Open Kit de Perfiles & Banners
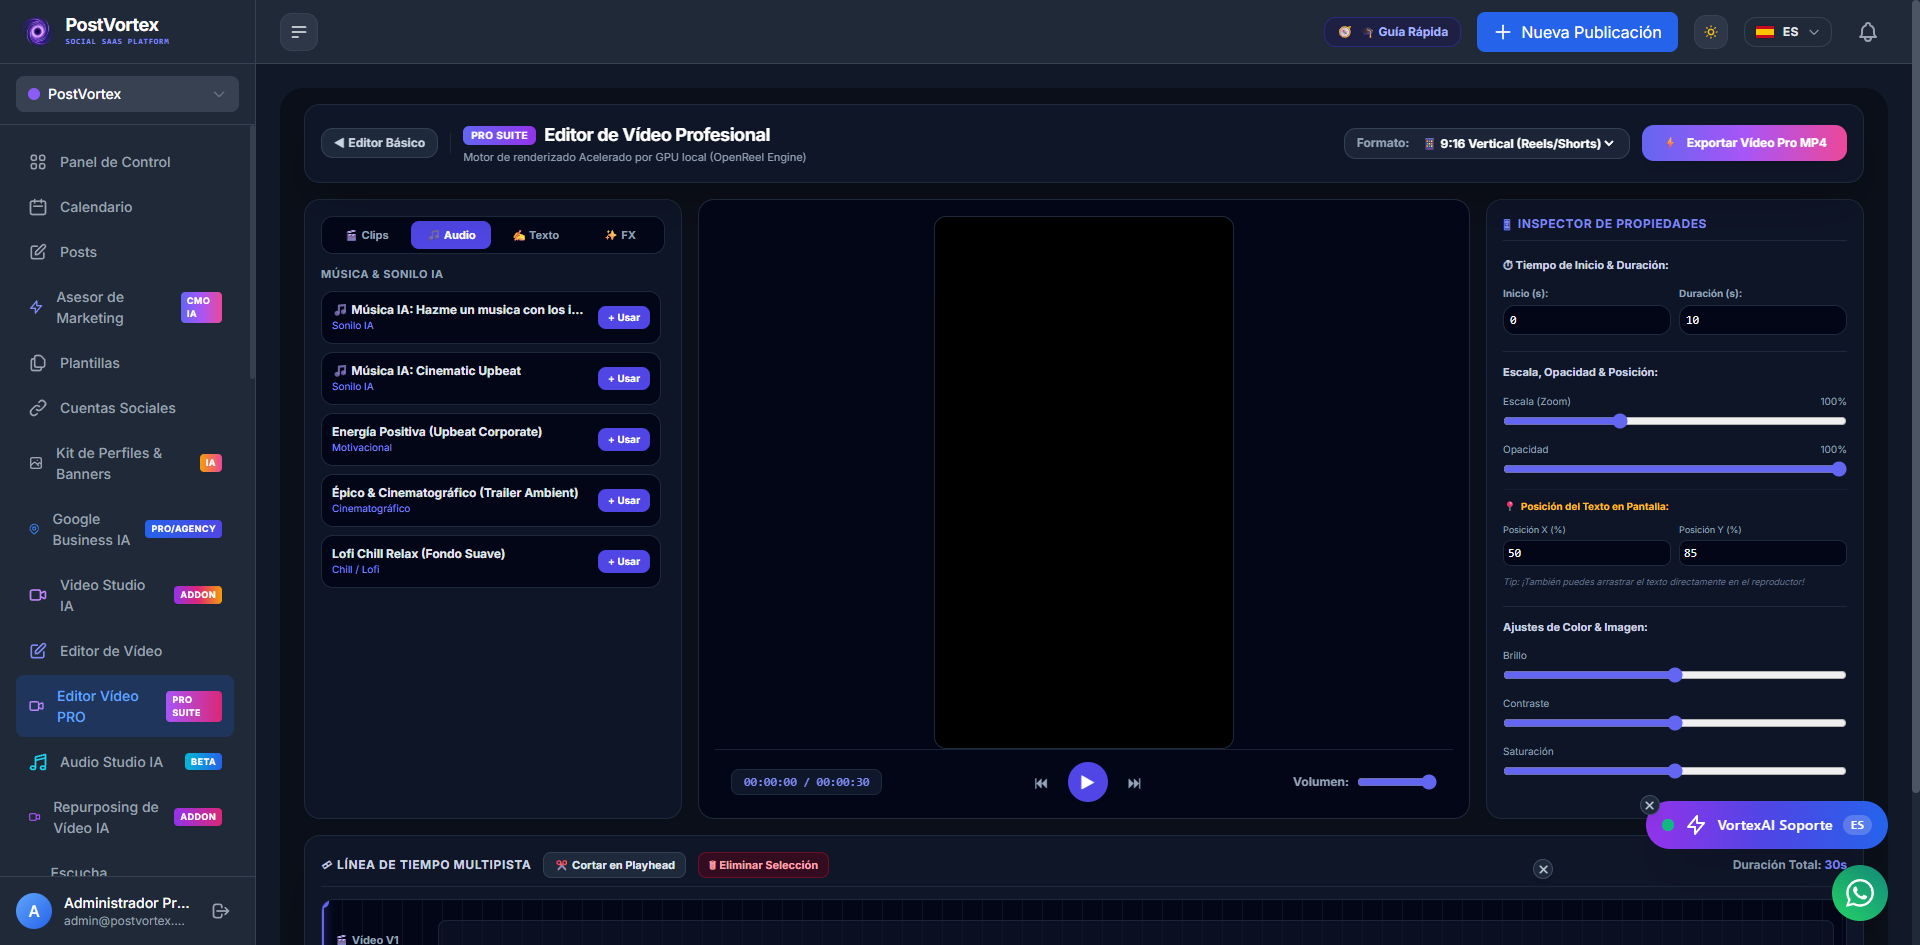This screenshot has width=1920, height=945. (x=125, y=463)
